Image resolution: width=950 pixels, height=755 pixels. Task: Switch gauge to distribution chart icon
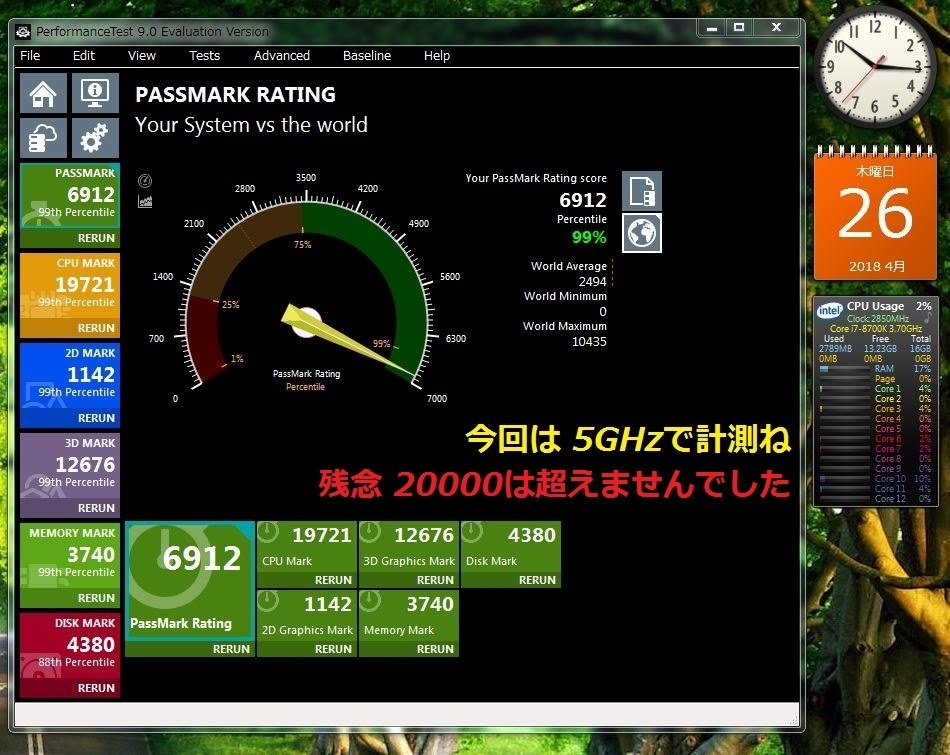tap(145, 201)
